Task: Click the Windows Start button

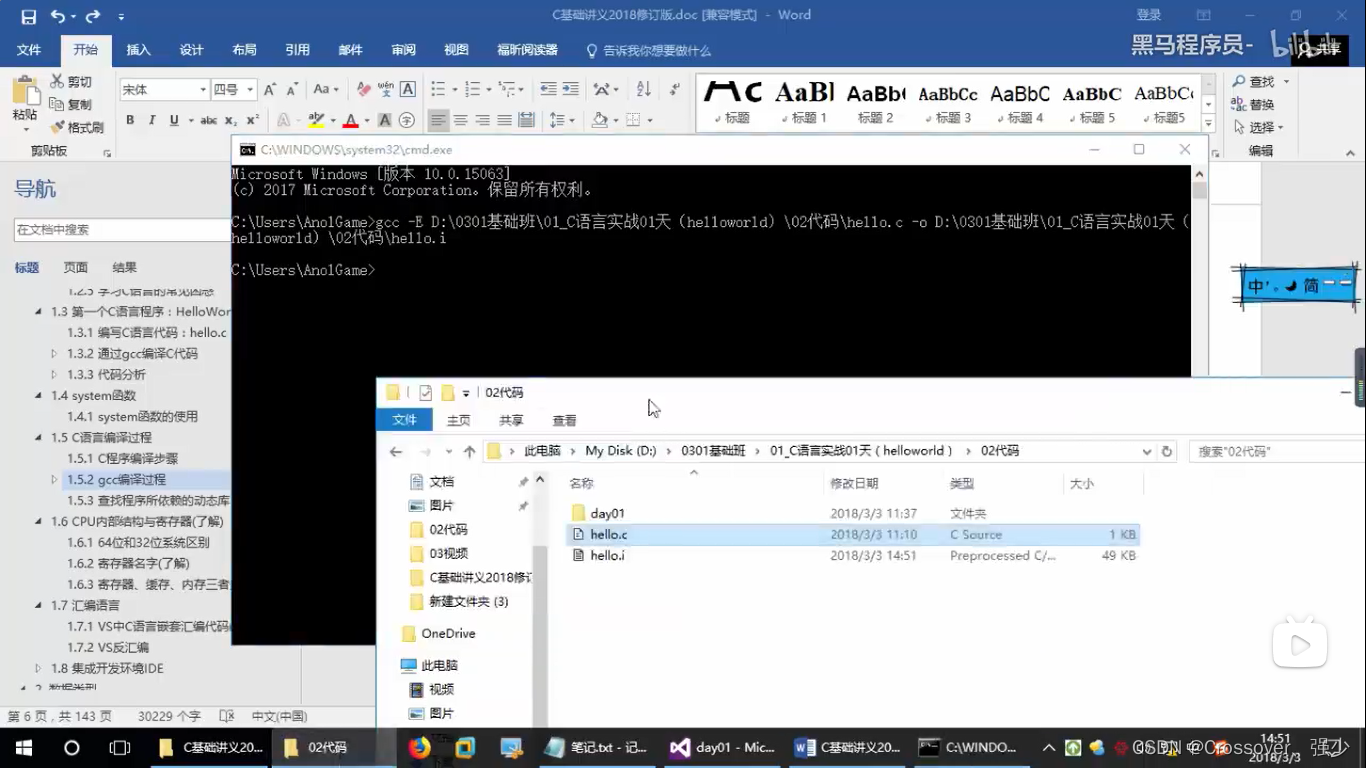Action: point(24,747)
